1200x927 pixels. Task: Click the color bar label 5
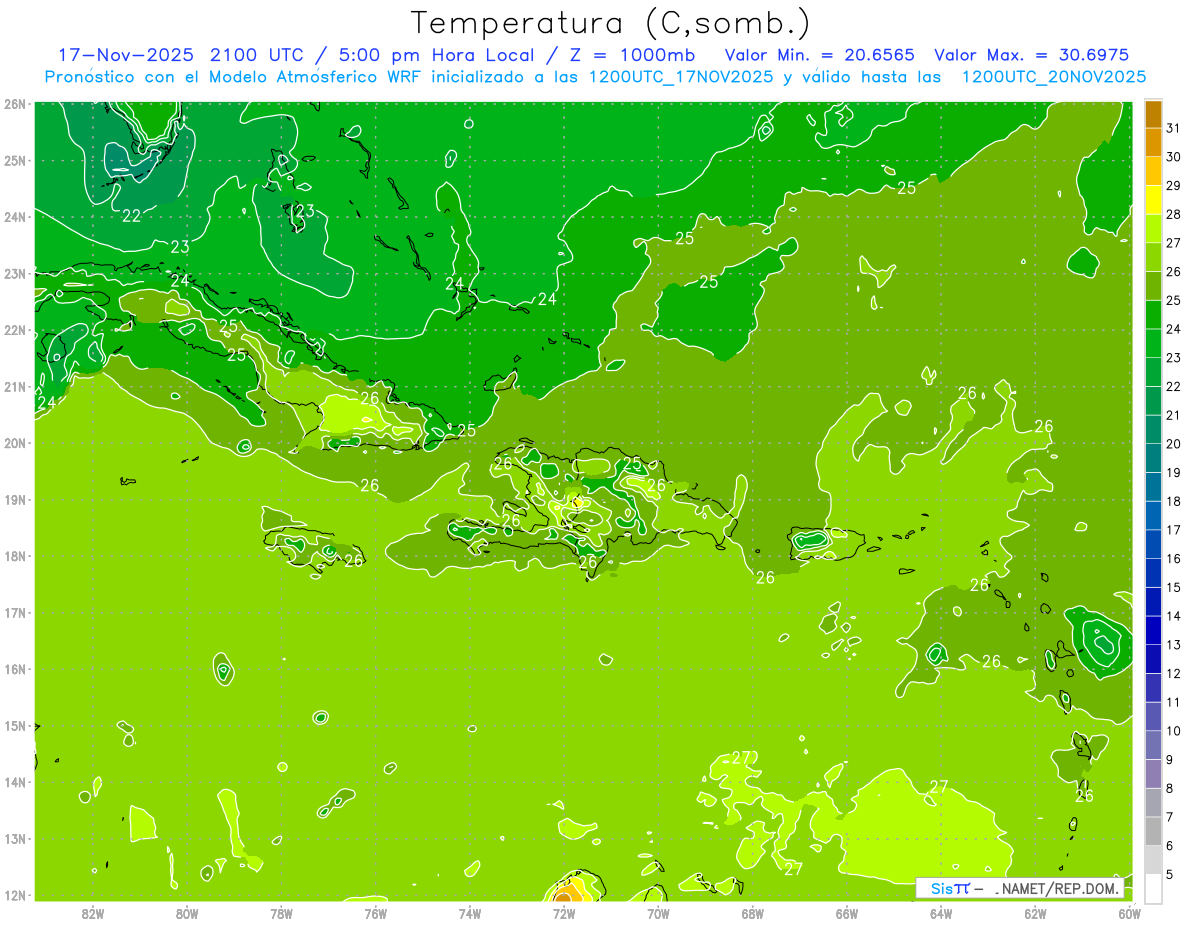[x=1172, y=875]
